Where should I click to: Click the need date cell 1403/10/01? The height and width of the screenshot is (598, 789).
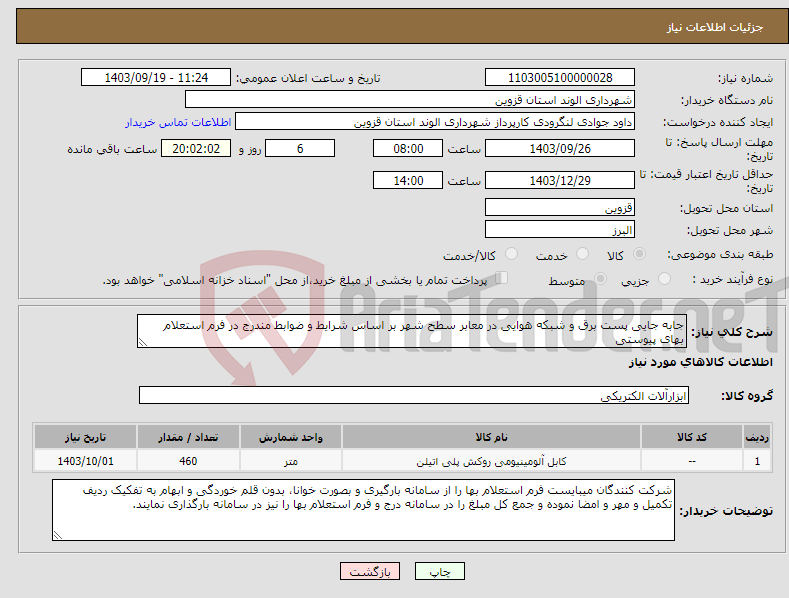coord(85,461)
